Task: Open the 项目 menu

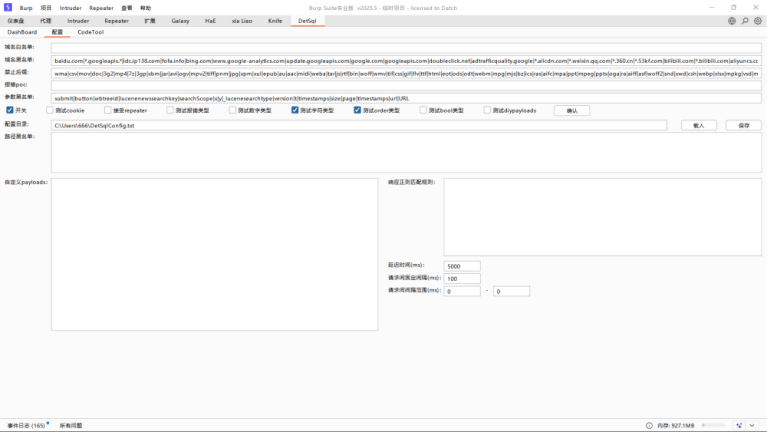Action: coord(46,8)
